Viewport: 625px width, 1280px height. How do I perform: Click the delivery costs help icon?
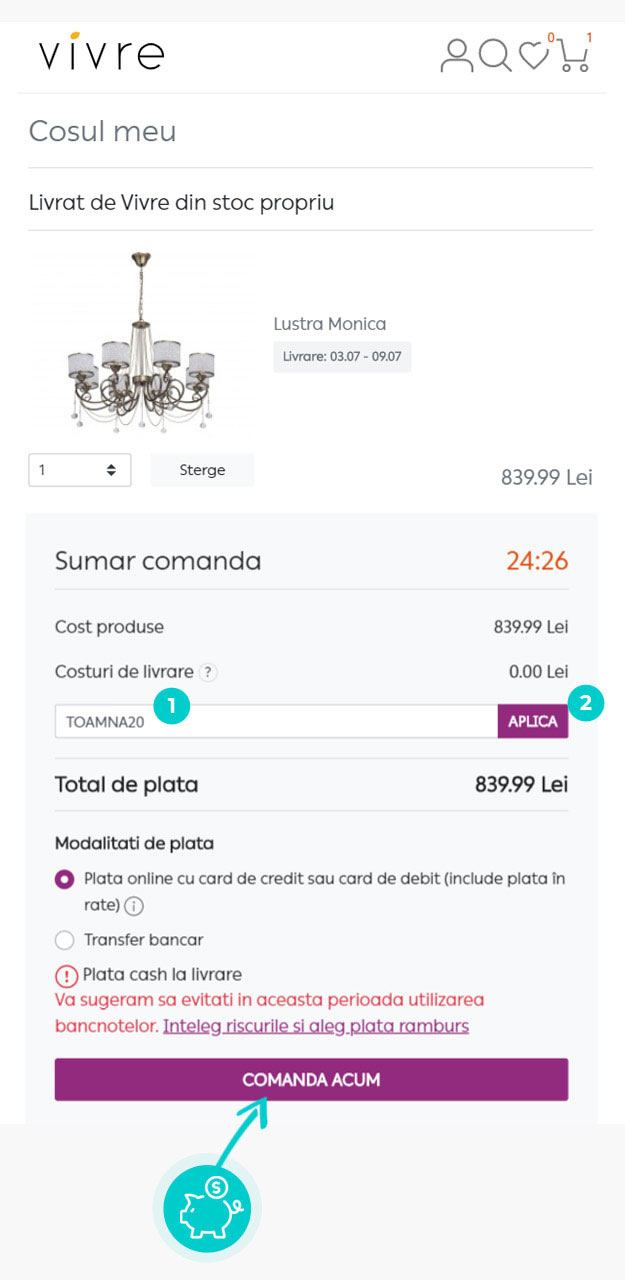click(207, 673)
